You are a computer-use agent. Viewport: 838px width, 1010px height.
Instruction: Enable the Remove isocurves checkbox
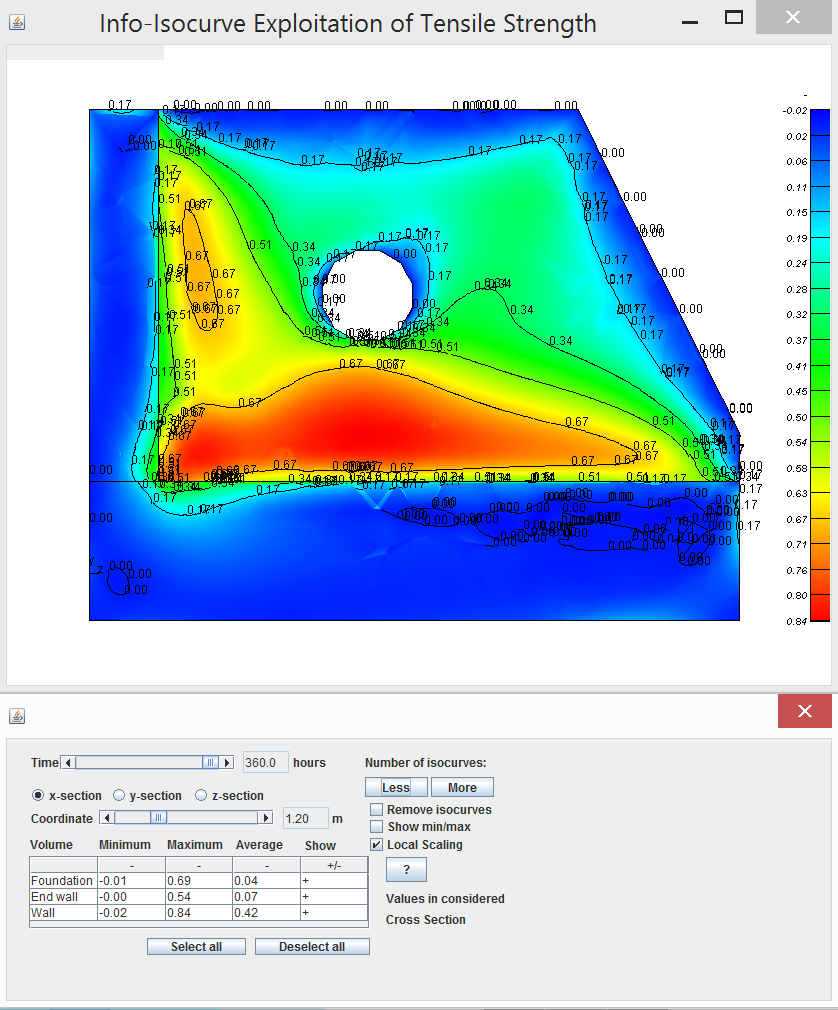(x=377, y=810)
